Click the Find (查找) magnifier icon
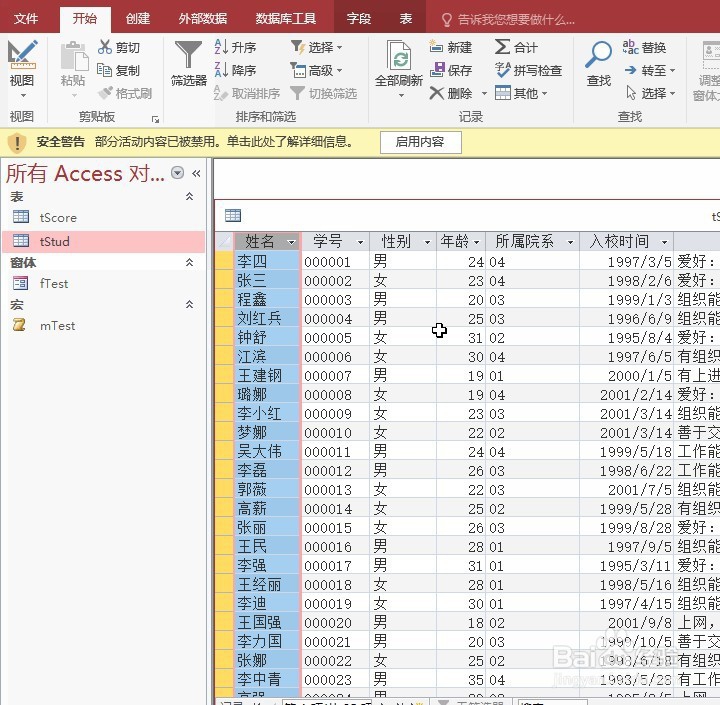Image resolution: width=720 pixels, height=705 pixels. click(x=598, y=54)
